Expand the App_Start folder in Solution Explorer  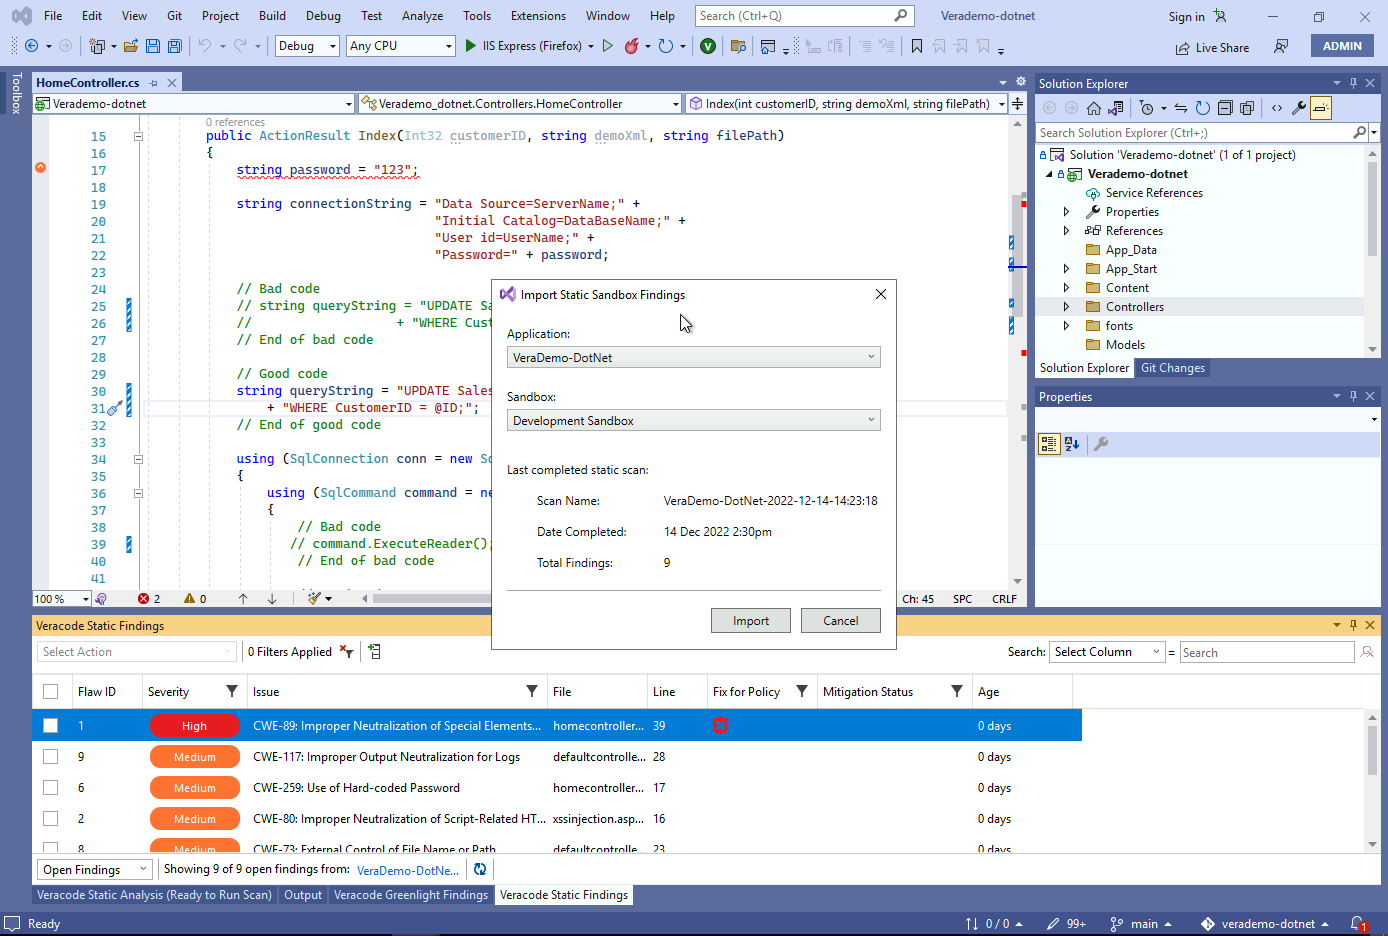(x=1066, y=269)
